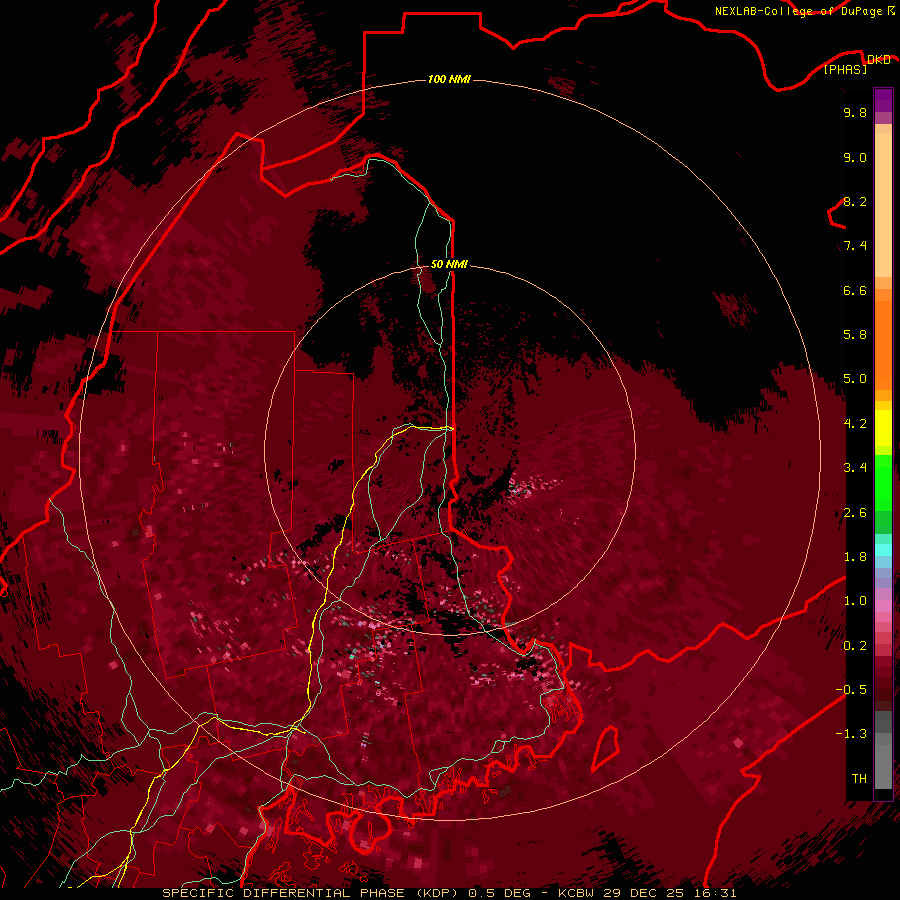Click the 7.4 value on the color scale
900x900 pixels.
click(x=855, y=246)
